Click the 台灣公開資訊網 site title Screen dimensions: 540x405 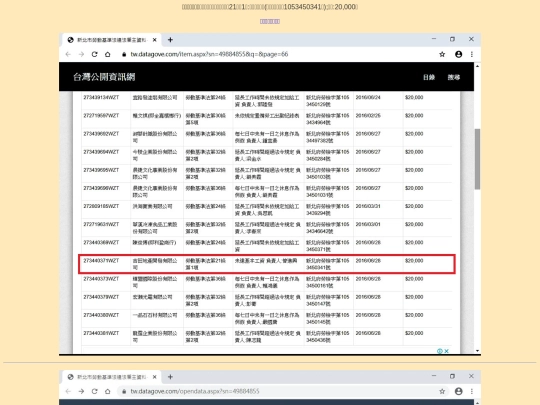click(x=104, y=77)
